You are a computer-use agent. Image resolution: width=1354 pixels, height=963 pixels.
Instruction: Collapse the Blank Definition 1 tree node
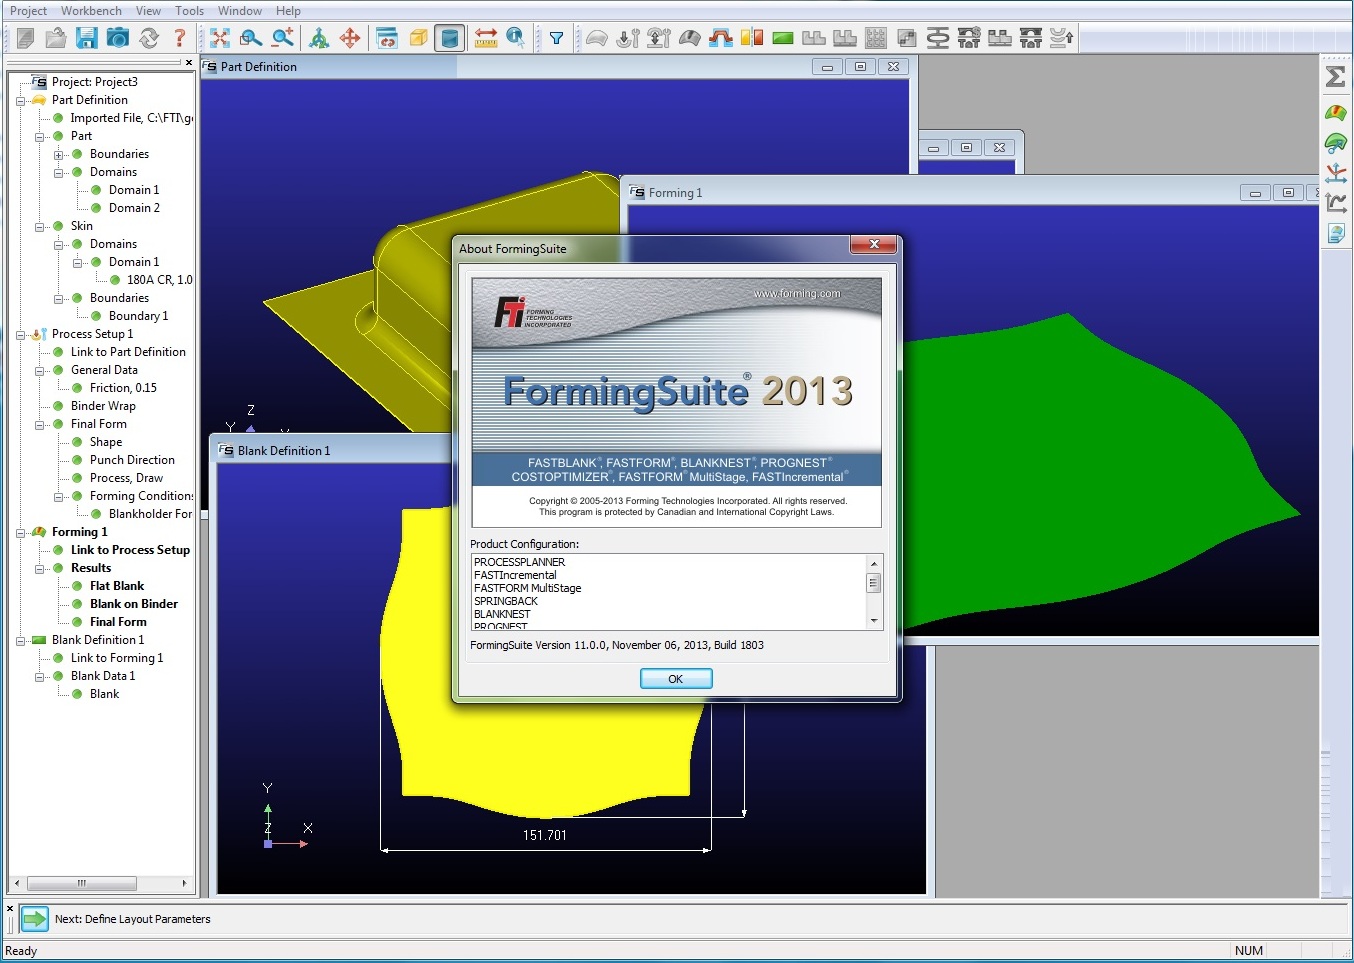pos(21,640)
